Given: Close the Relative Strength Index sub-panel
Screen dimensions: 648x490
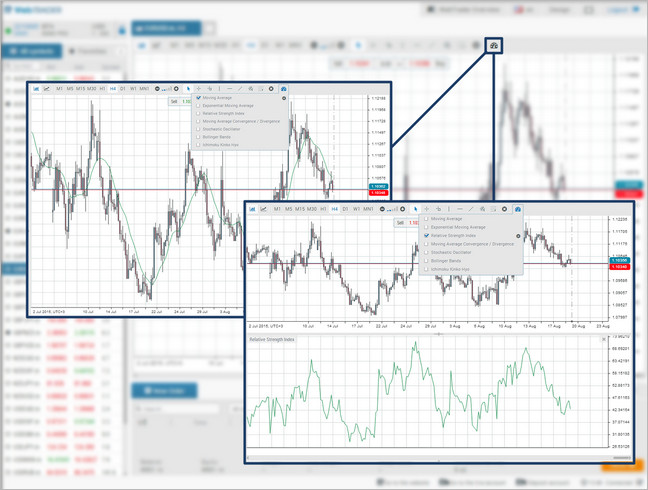Looking at the screenshot, I should click(603, 340).
